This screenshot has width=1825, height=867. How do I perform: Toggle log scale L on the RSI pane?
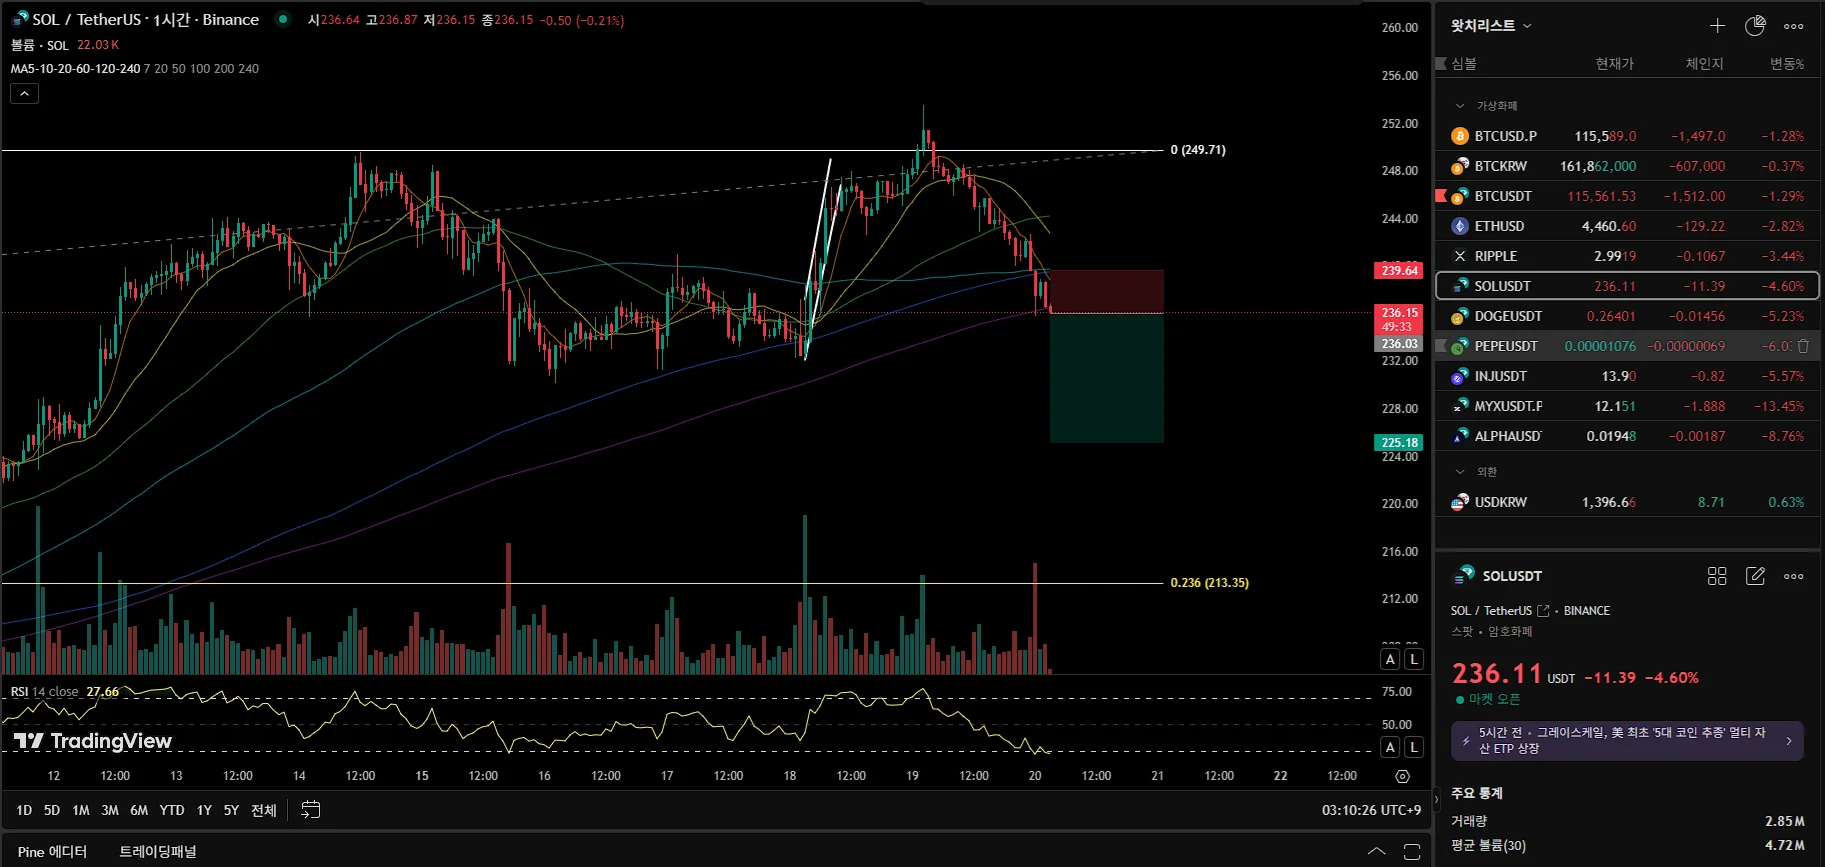(x=1413, y=747)
